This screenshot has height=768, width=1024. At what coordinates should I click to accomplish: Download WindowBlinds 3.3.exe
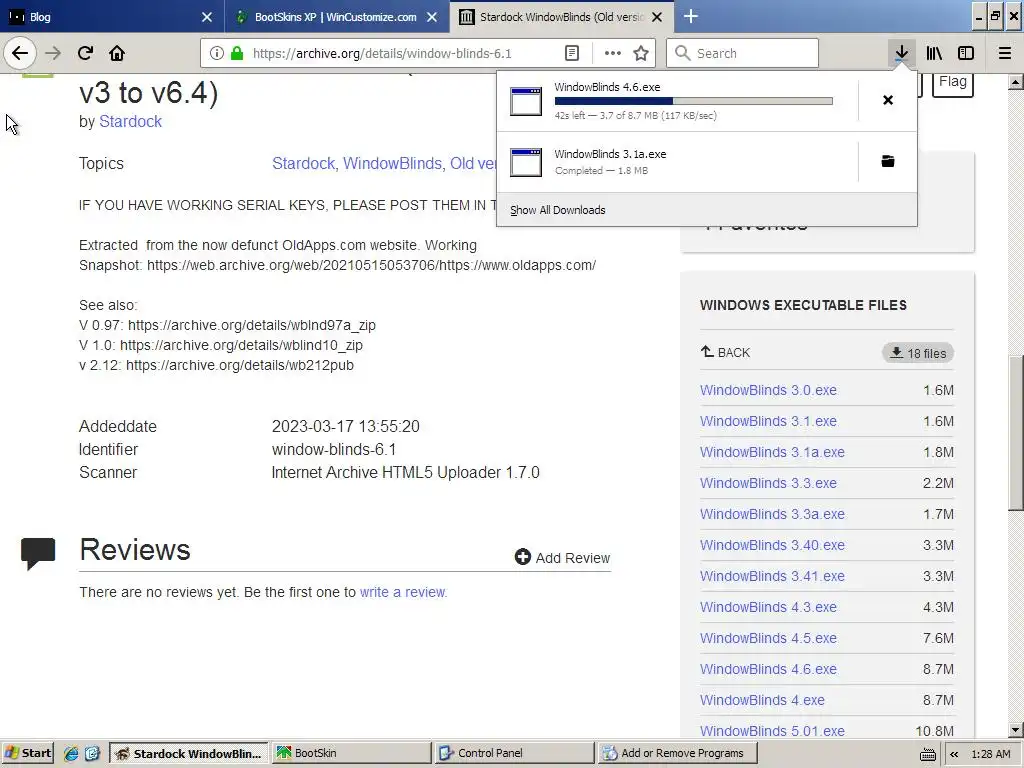click(768, 483)
